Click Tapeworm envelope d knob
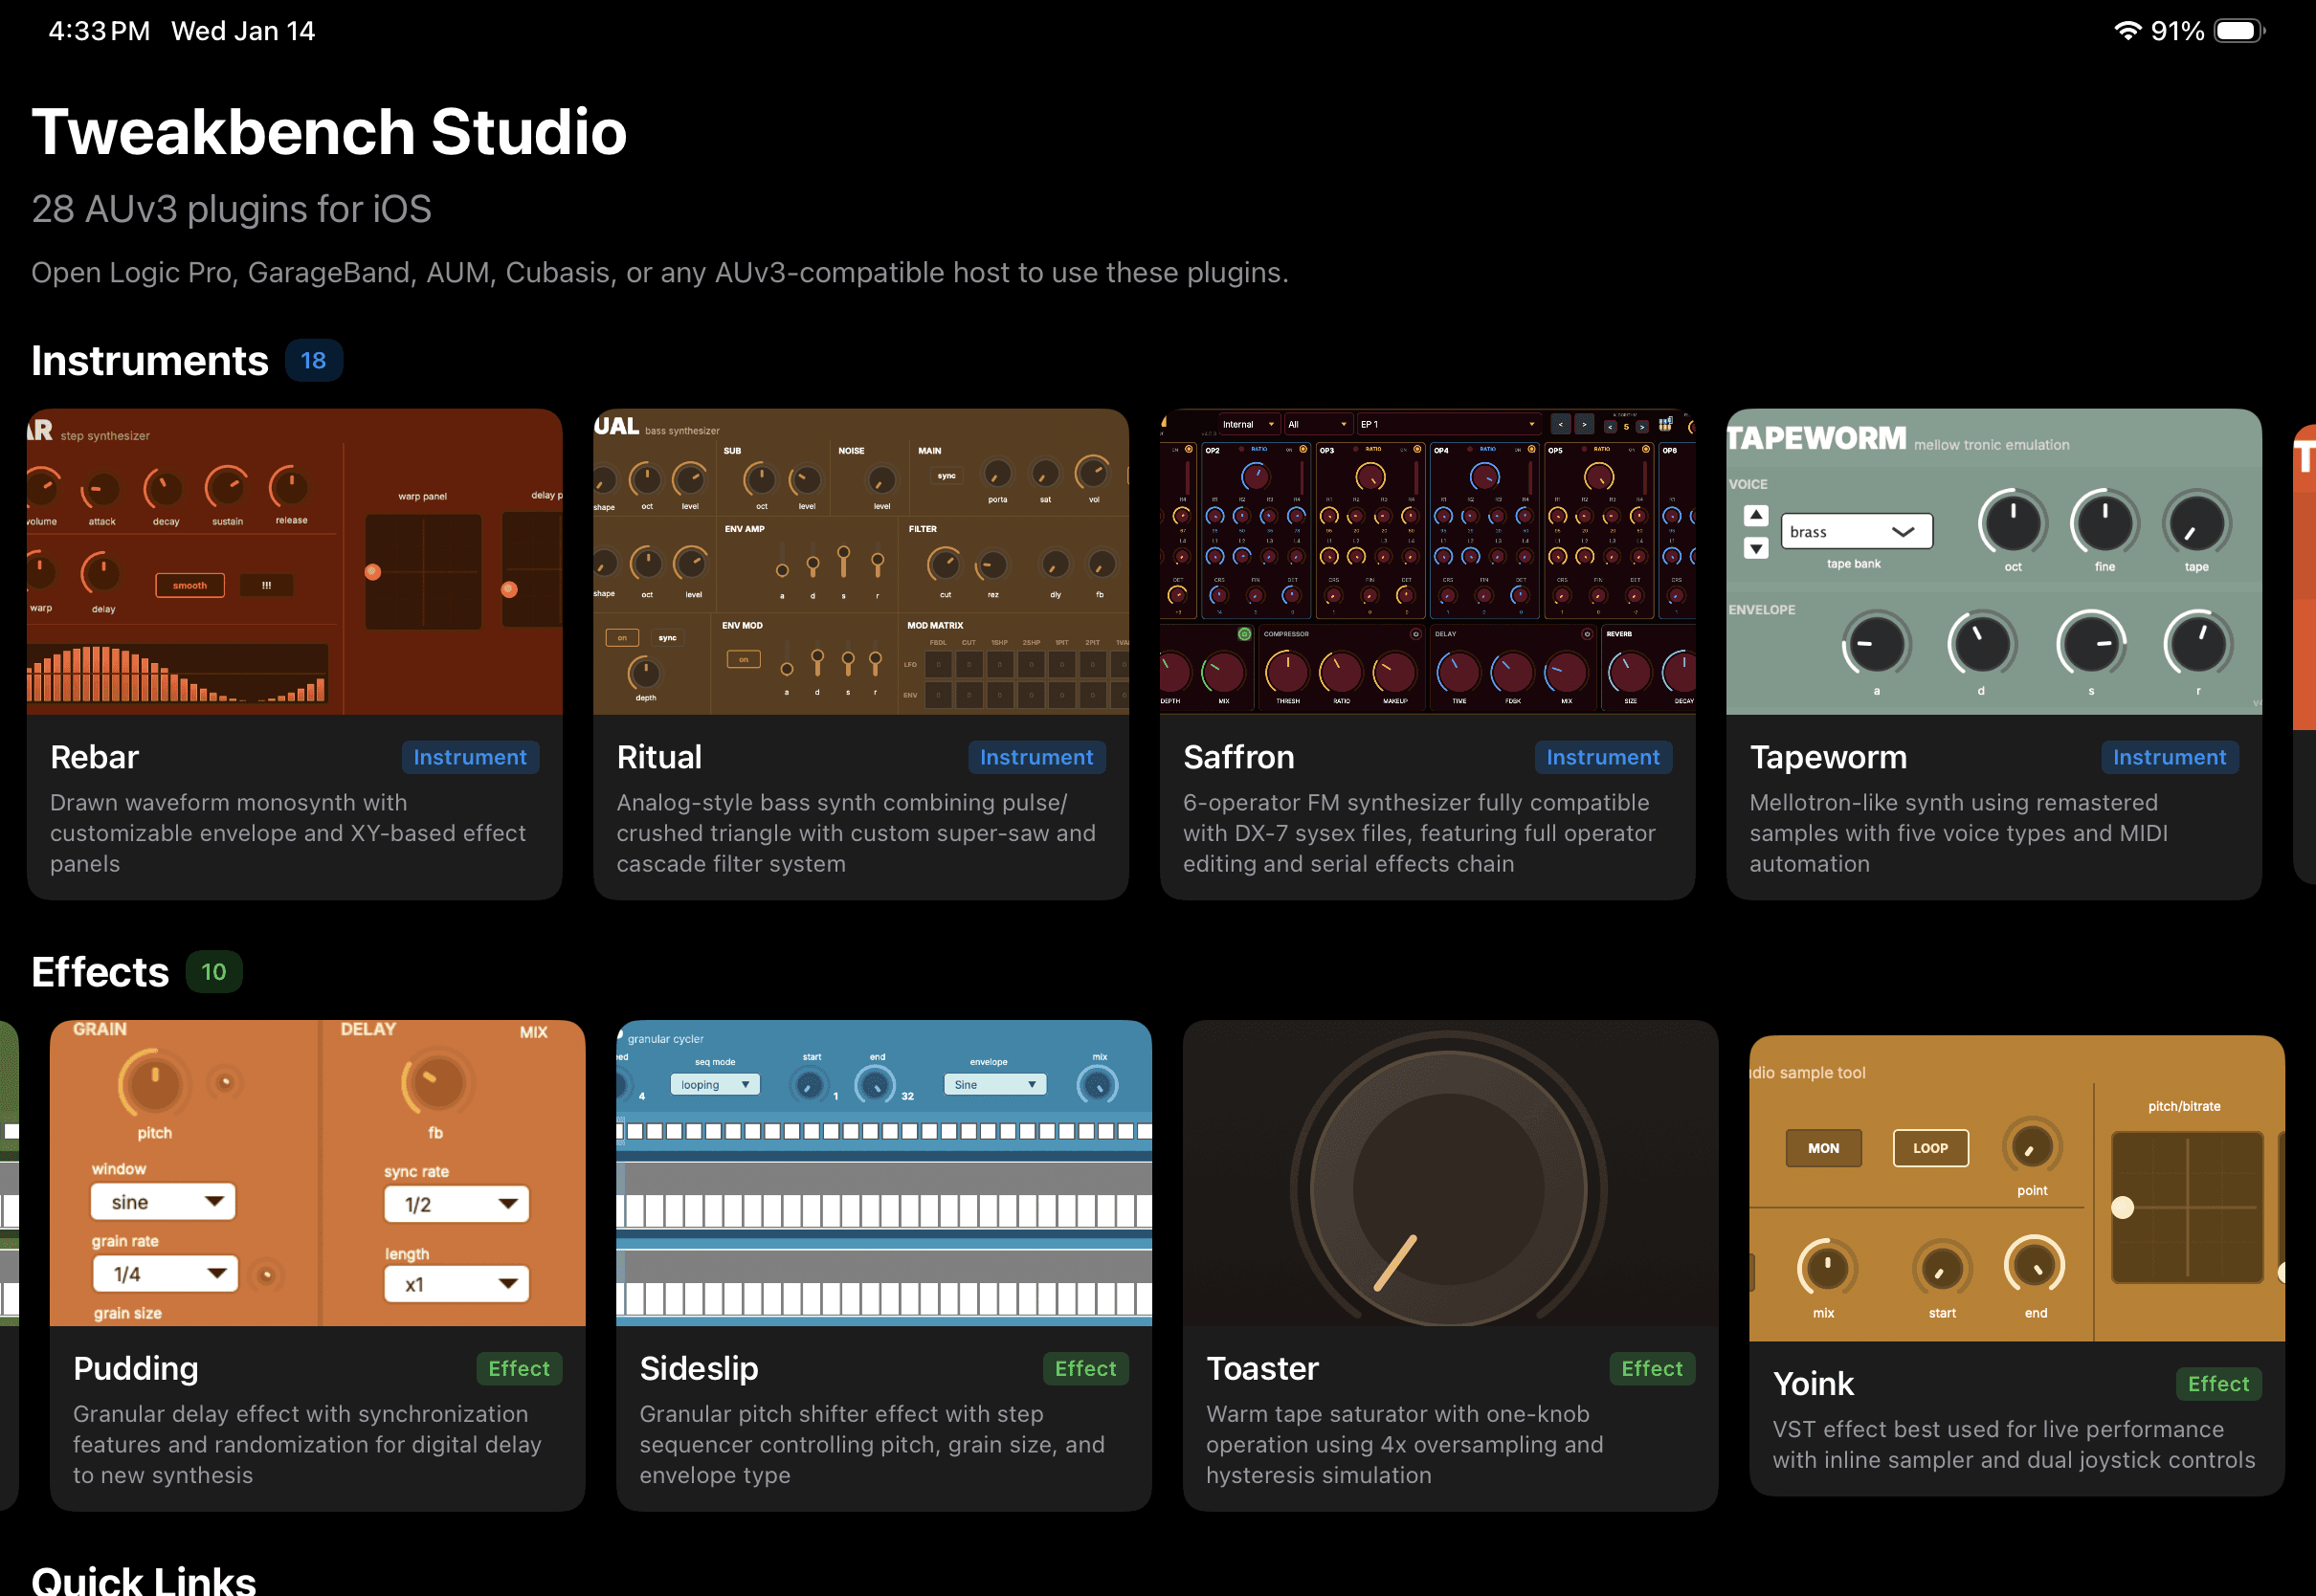2316x1596 pixels. coord(1981,645)
